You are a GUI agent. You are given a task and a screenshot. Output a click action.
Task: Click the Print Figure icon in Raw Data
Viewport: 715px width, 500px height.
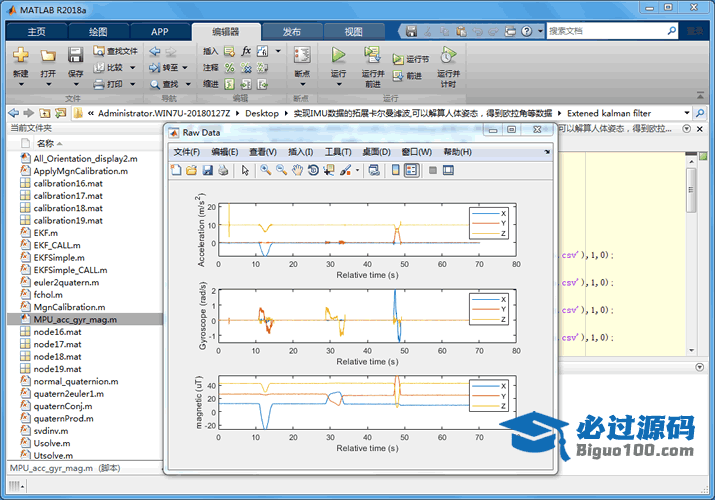pos(222,170)
